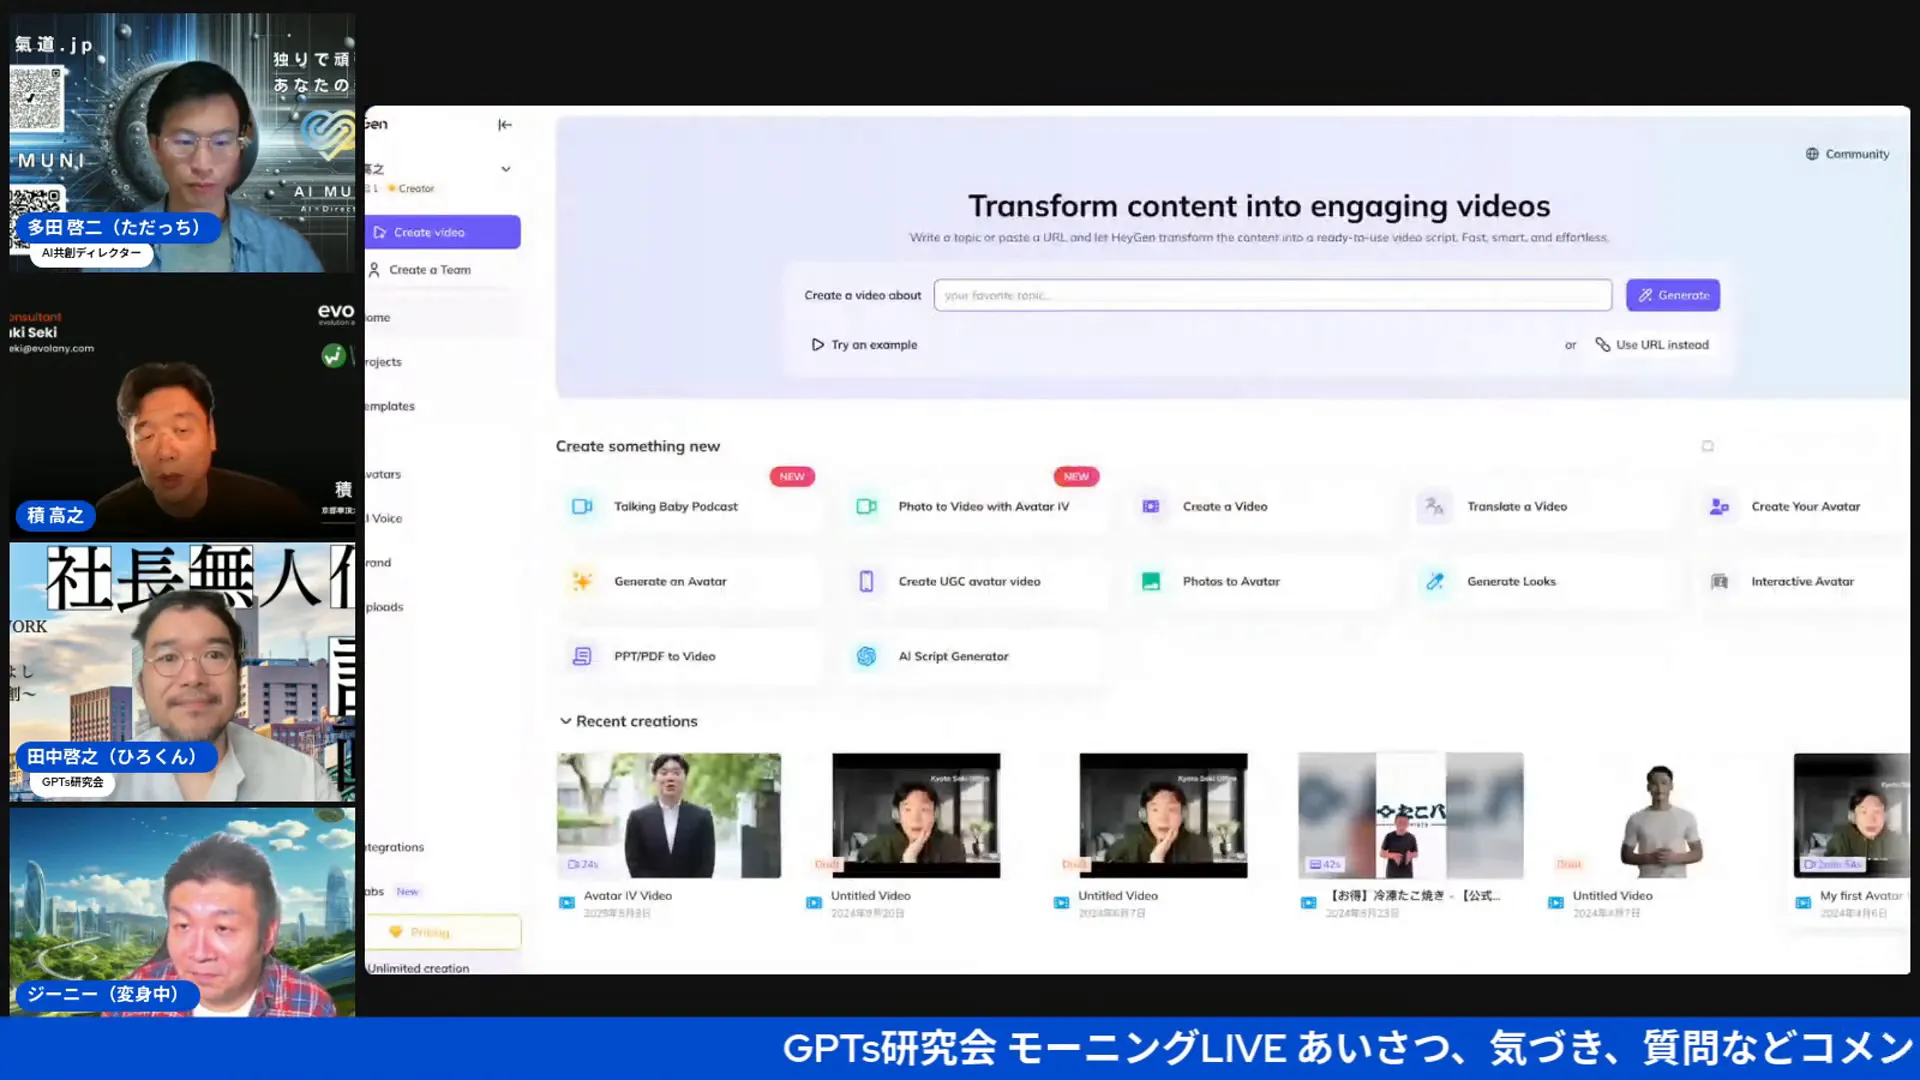Collapse the Recent creations section
This screenshot has height=1080, width=1920.
tap(565, 721)
